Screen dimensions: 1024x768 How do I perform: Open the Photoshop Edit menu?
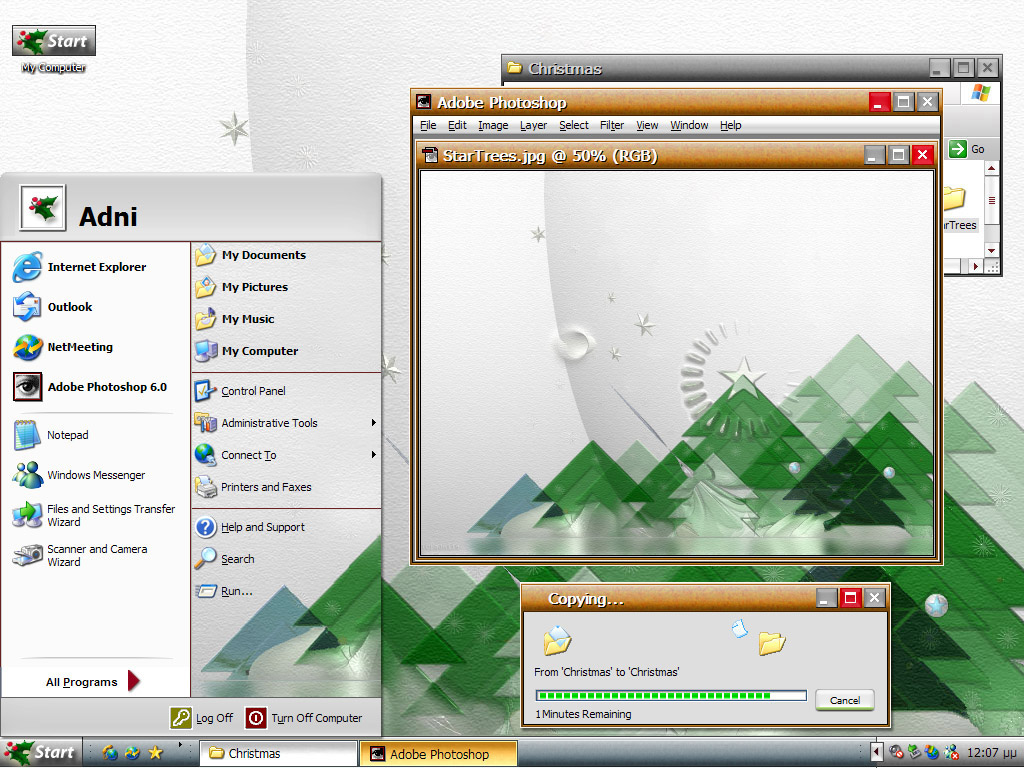tap(457, 125)
